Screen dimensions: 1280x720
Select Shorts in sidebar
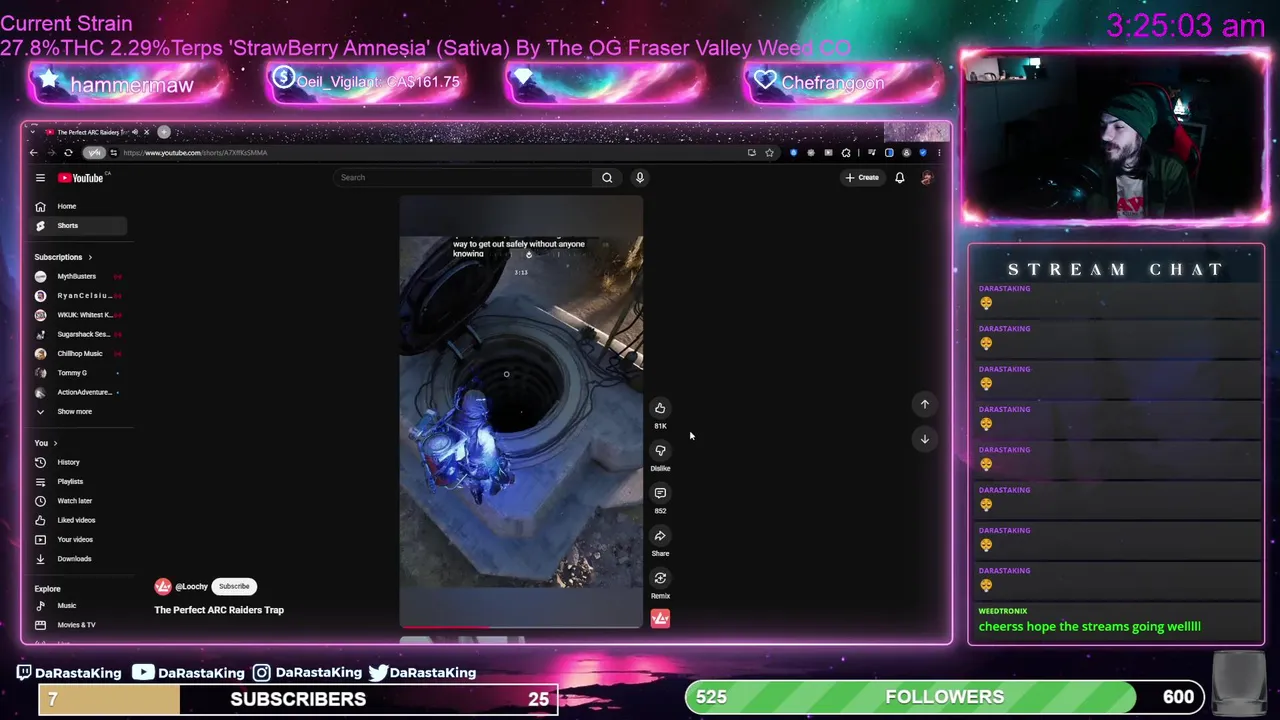[78, 226]
